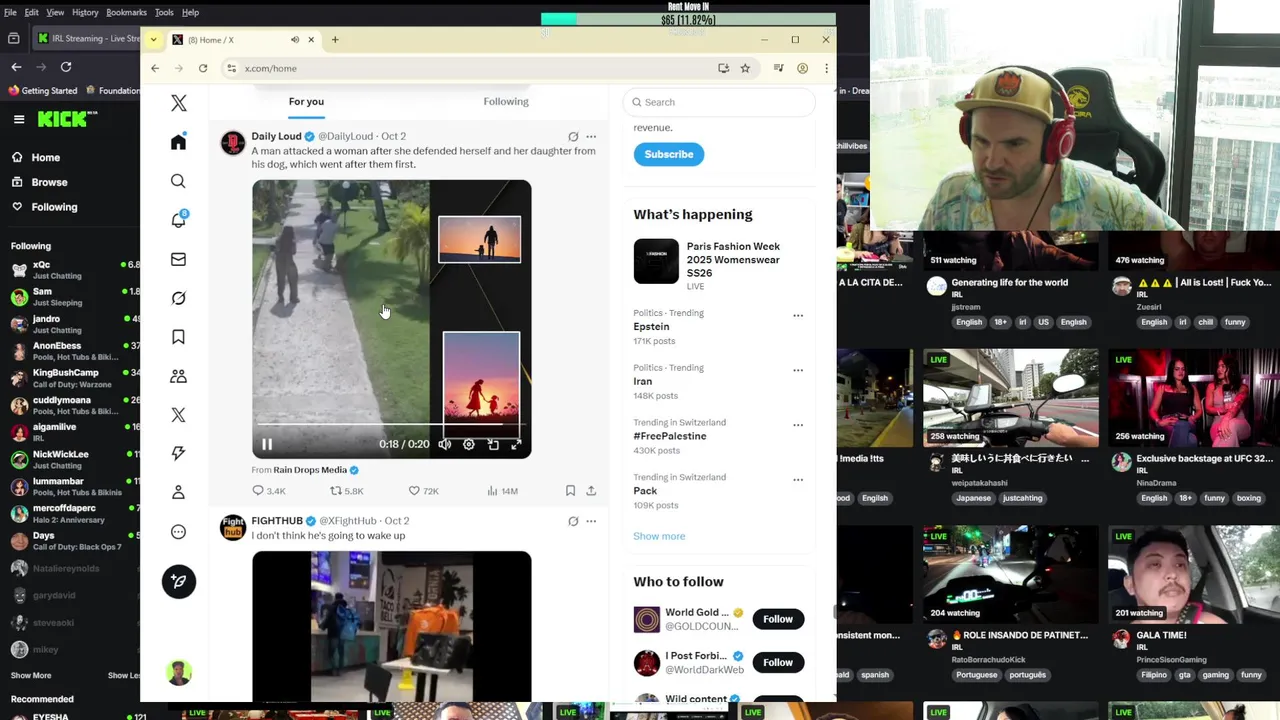Image resolution: width=1280 pixels, height=720 pixels.
Task: Open Grok actions on the Daily Loud post
Action: pos(573,136)
